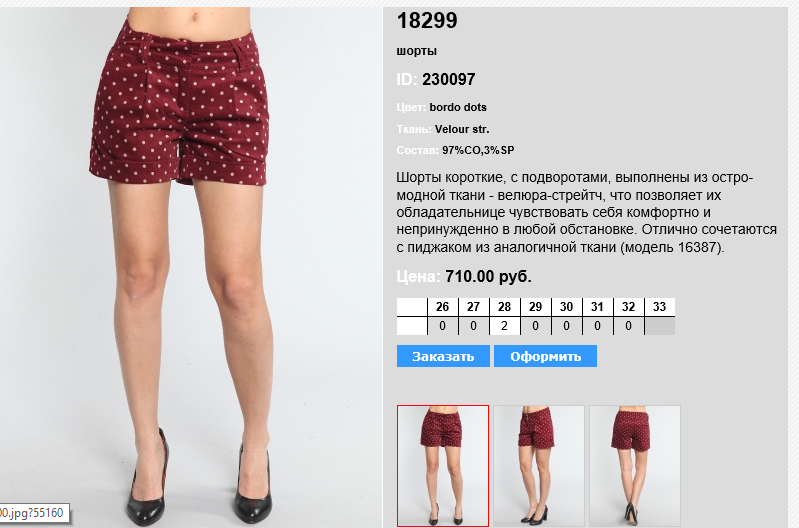The height and width of the screenshot is (528, 799).
Task: Click the blue Заказать button
Action: pyautogui.click(x=443, y=356)
